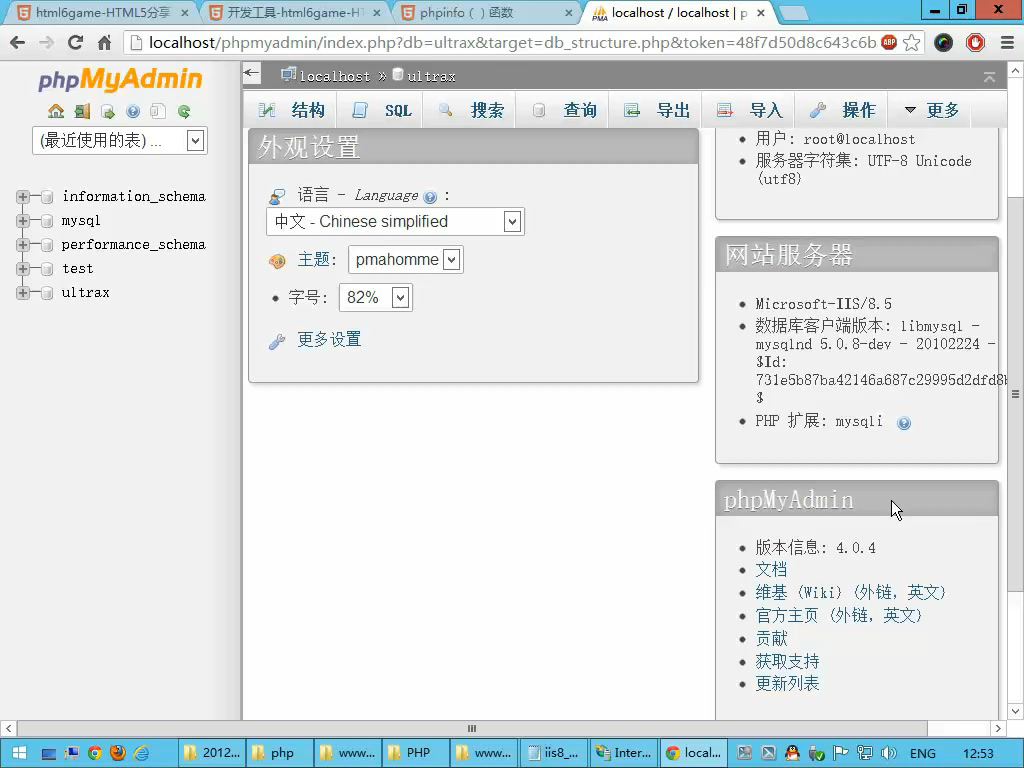Screen dimensions: 1024x768
Task: Open the 官方主页 (Official homepage) link
Action: click(x=839, y=615)
